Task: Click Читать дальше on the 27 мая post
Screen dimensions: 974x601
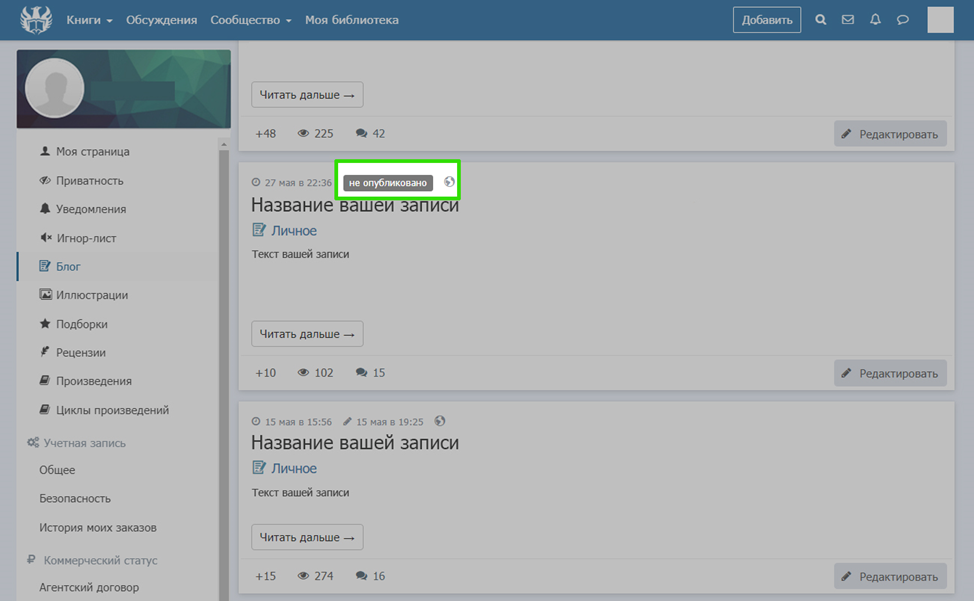Action: tap(307, 334)
